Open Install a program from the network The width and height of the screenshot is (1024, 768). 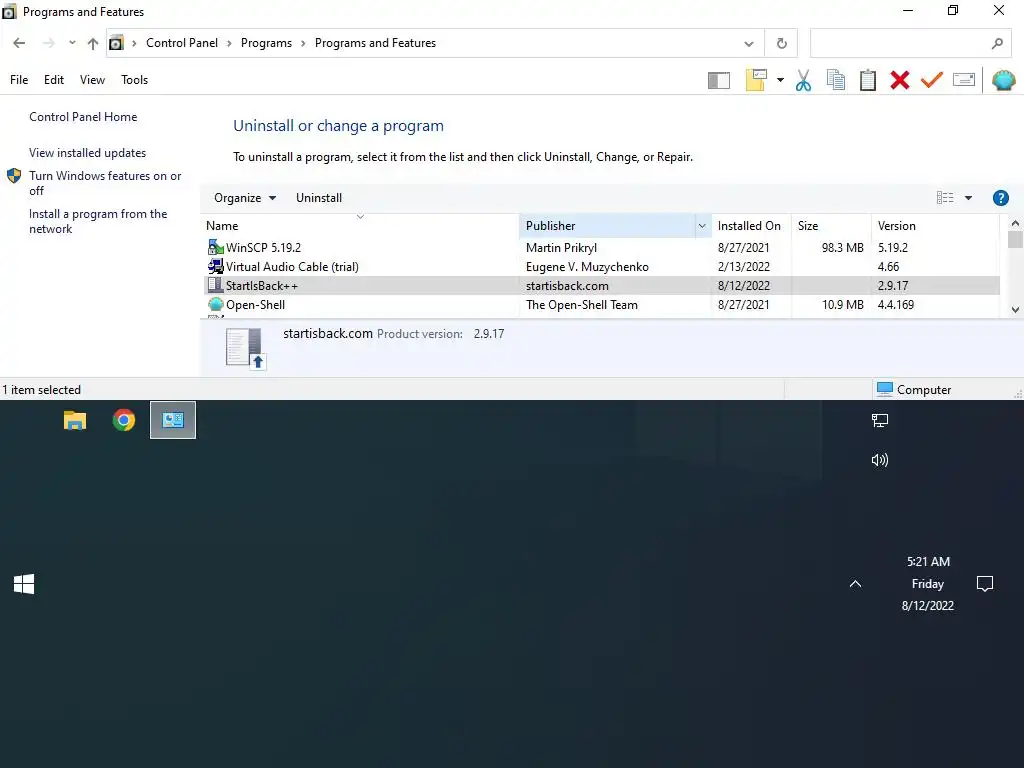[98, 221]
